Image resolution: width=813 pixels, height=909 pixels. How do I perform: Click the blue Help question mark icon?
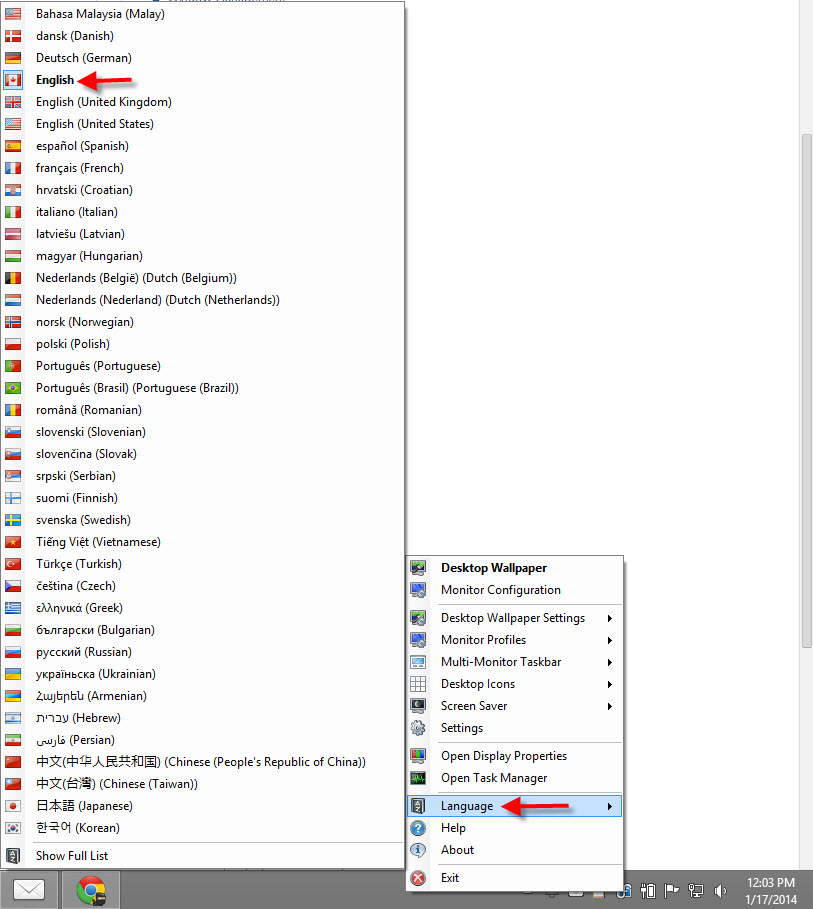click(x=419, y=828)
